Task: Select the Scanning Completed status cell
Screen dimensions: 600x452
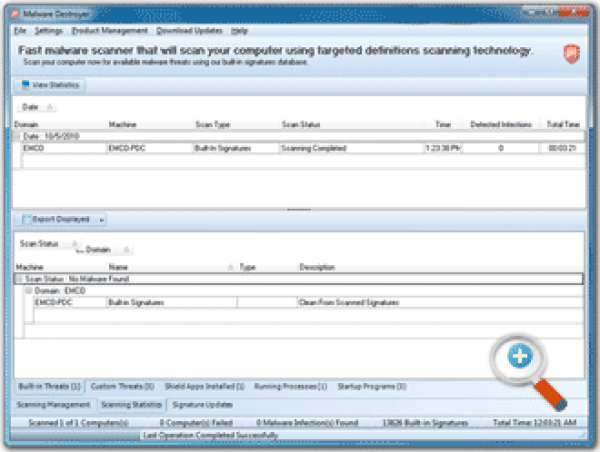Action: pos(351,148)
